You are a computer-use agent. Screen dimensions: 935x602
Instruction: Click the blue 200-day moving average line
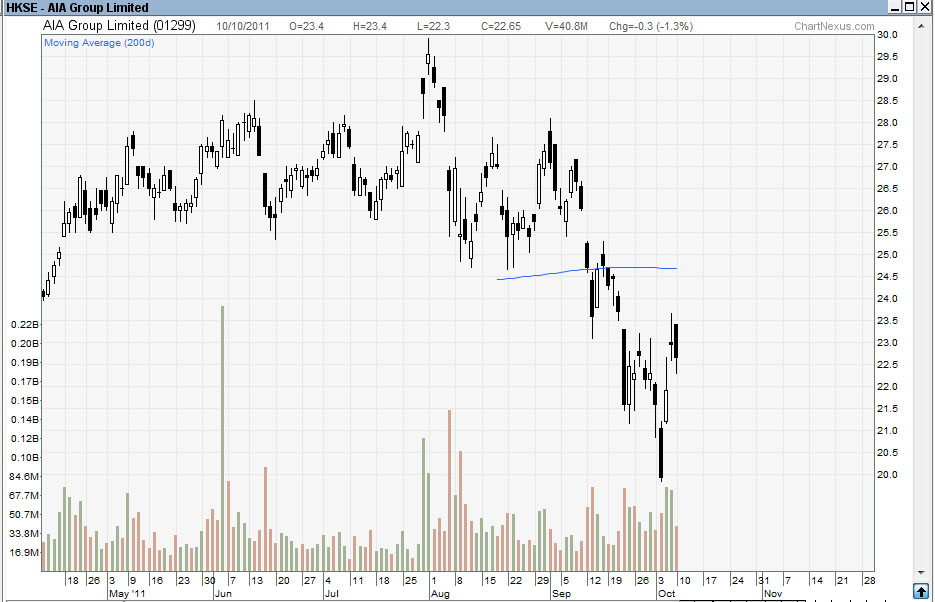(587, 271)
